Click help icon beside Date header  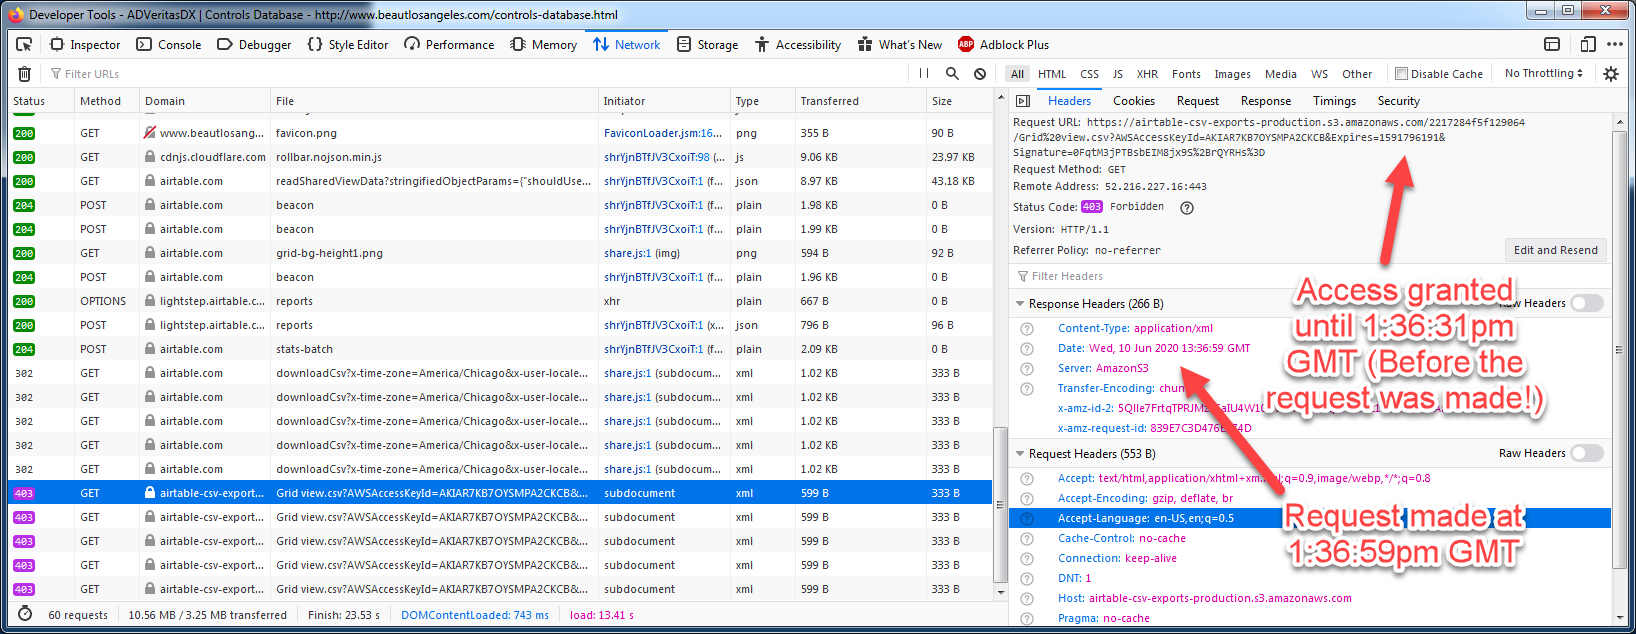(1026, 349)
